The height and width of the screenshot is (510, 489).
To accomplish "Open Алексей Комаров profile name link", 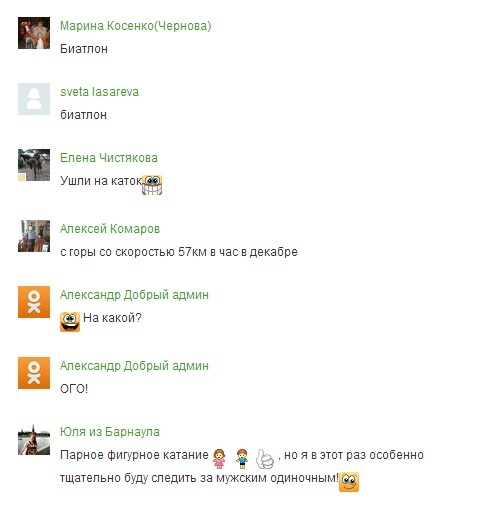I will point(110,229).
